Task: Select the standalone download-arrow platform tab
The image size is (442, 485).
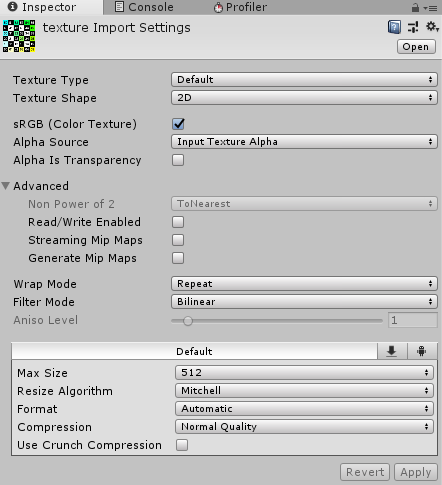Action: (x=392, y=351)
